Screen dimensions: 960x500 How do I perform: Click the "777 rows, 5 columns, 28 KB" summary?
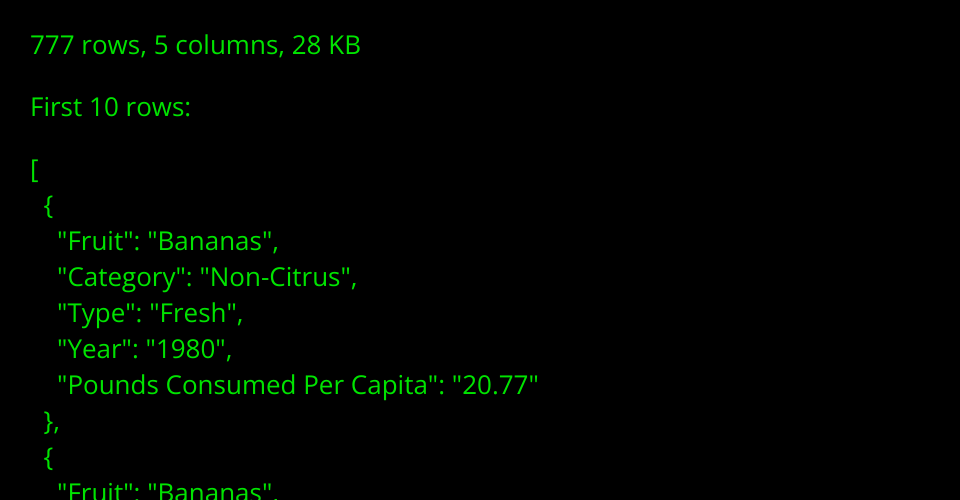195,45
